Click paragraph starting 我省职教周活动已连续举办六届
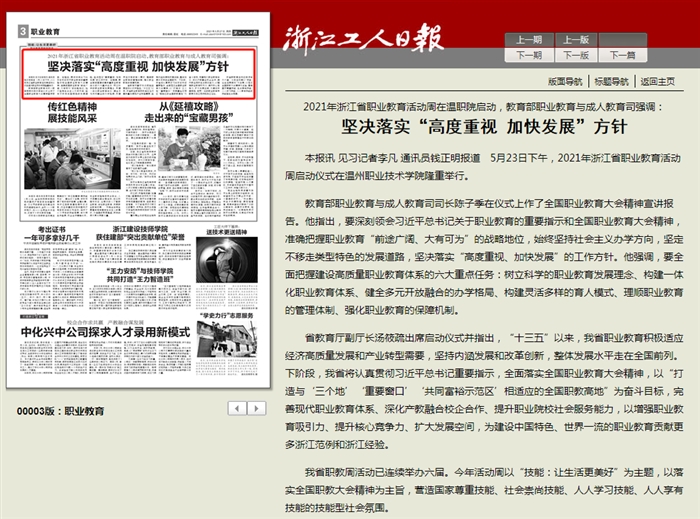This screenshot has width=700, height=519. pos(484,490)
